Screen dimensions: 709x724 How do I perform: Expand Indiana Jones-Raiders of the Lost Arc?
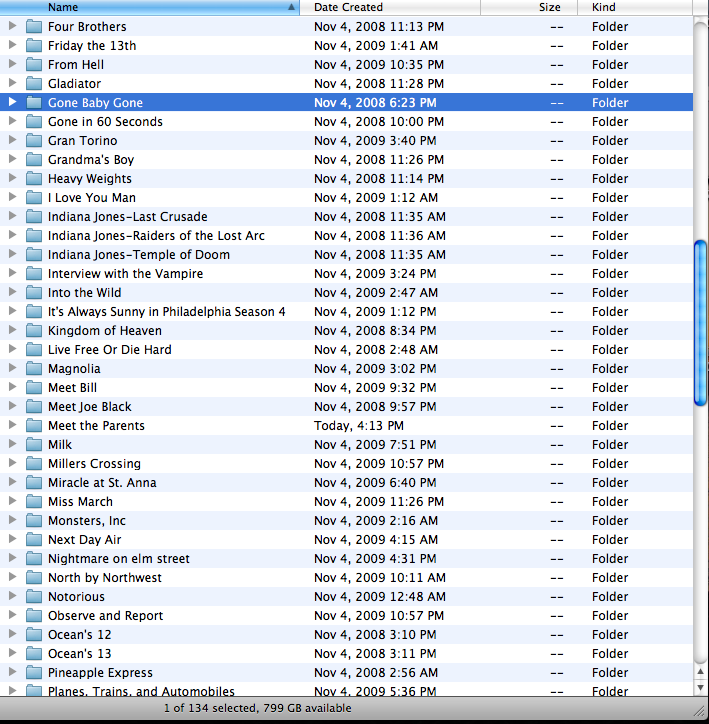[x=12, y=235]
